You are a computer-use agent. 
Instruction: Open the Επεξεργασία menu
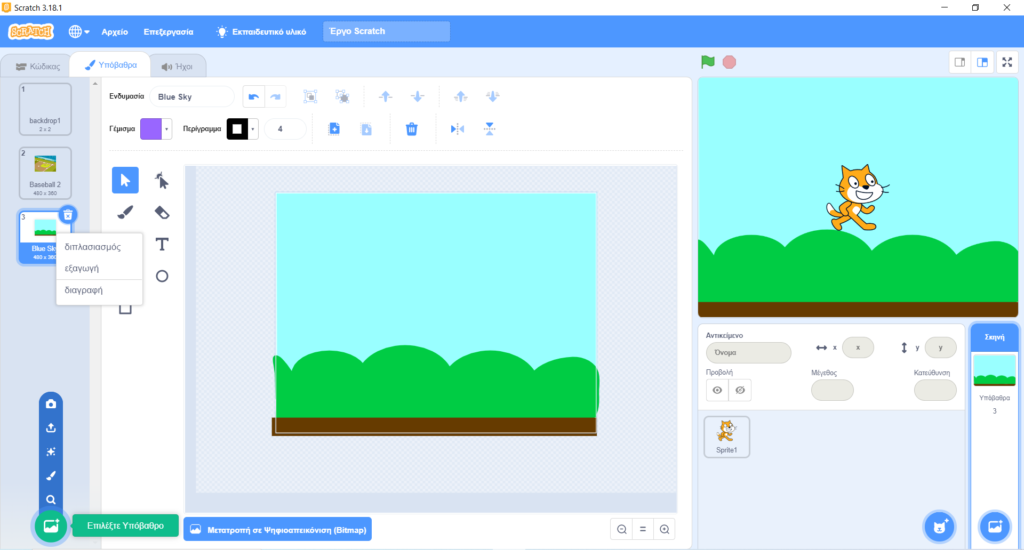tap(168, 31)
